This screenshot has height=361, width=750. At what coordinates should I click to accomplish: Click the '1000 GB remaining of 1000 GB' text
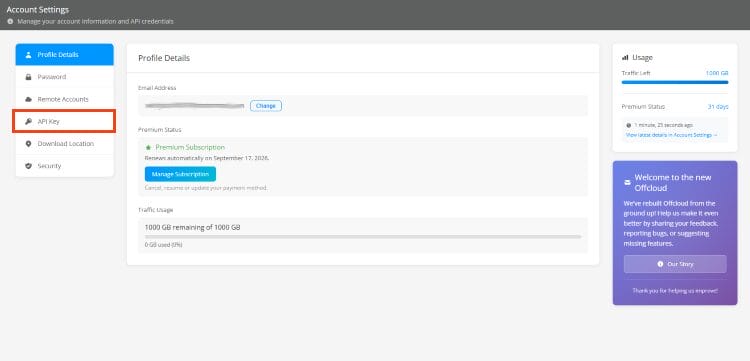[192, 228]
